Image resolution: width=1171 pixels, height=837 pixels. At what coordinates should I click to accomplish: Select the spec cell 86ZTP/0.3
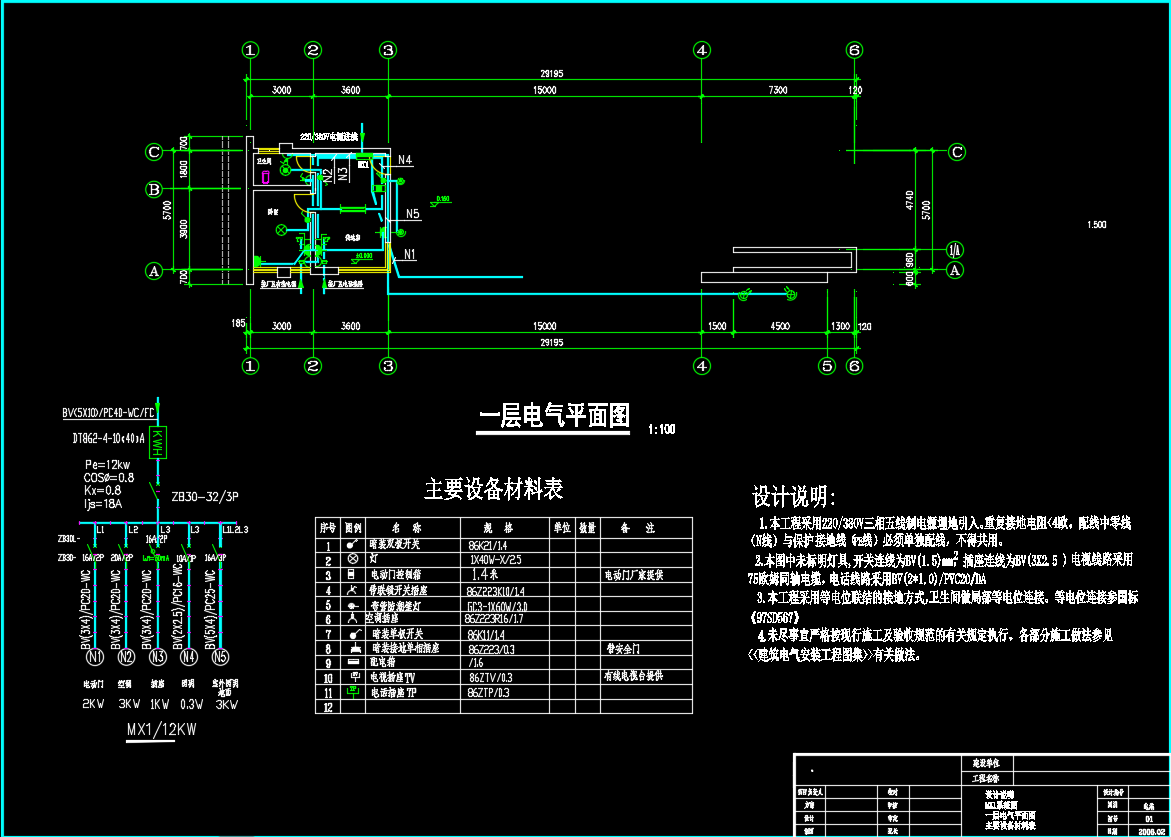pos(488,693)
